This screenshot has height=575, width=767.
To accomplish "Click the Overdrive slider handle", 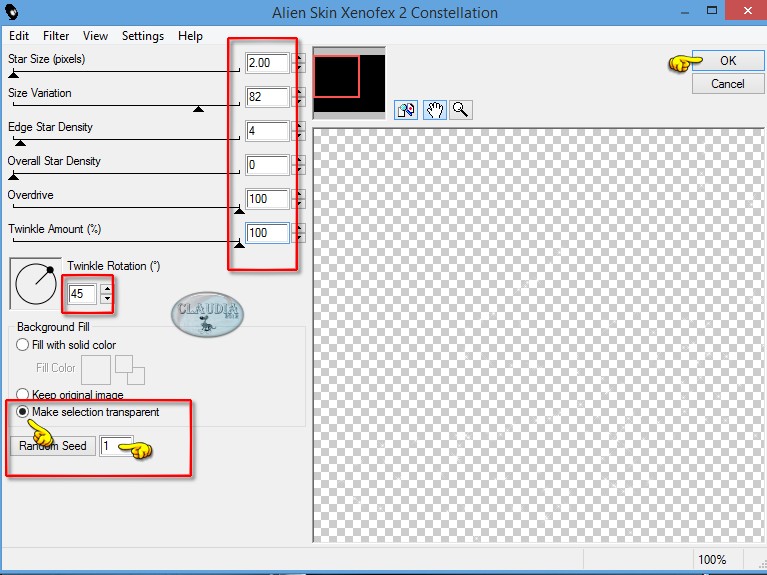I will (239, 210).
